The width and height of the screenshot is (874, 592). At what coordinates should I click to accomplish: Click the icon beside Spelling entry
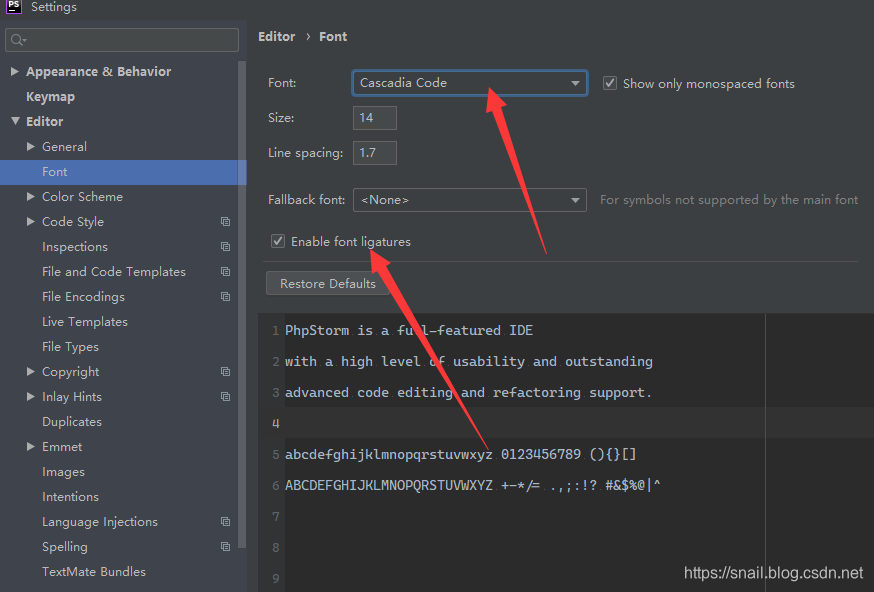pos(225,546)
